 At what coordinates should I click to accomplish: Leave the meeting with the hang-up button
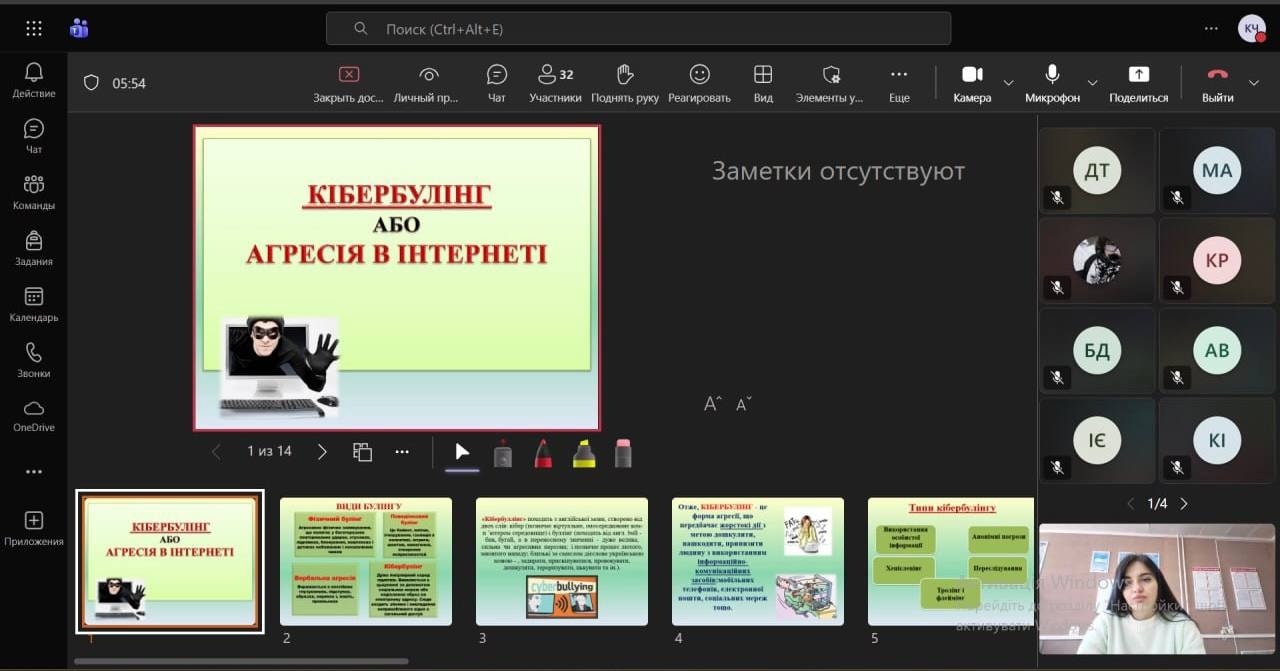coord(1217,75)
